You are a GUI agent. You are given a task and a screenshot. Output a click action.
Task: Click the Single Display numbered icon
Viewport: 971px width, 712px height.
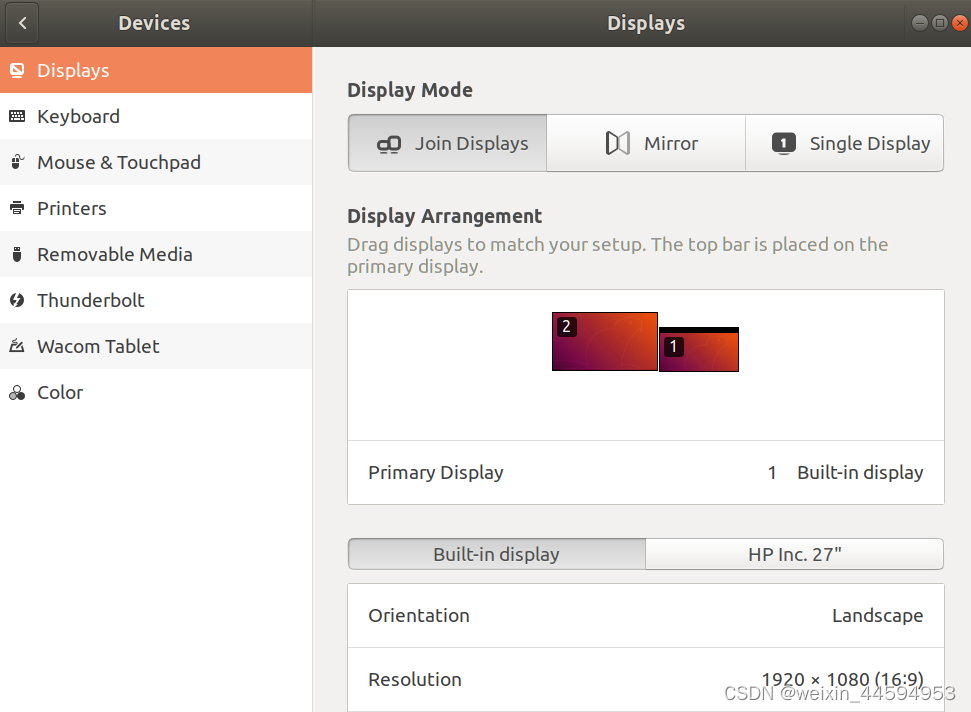pos(783,144)
